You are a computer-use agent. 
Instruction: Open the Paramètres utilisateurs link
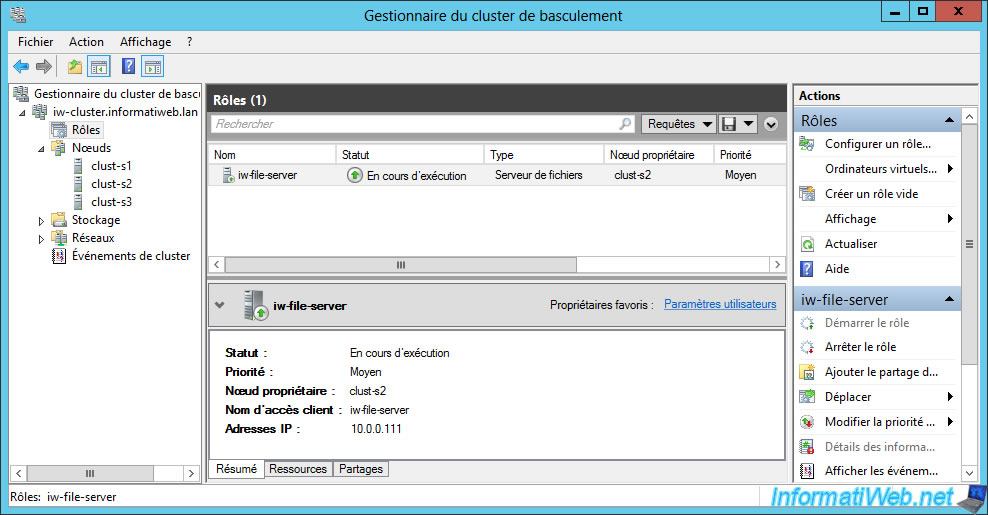[720, 304]
